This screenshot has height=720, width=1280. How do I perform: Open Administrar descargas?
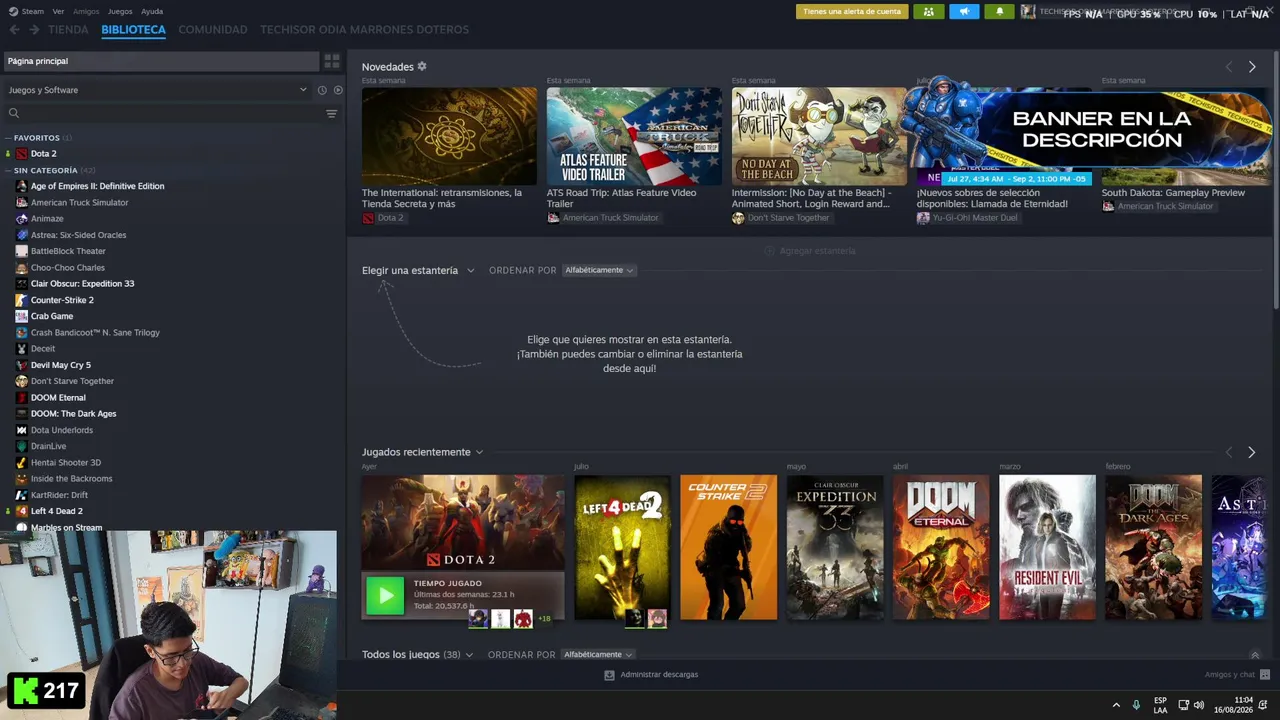[x=651, y=675]
